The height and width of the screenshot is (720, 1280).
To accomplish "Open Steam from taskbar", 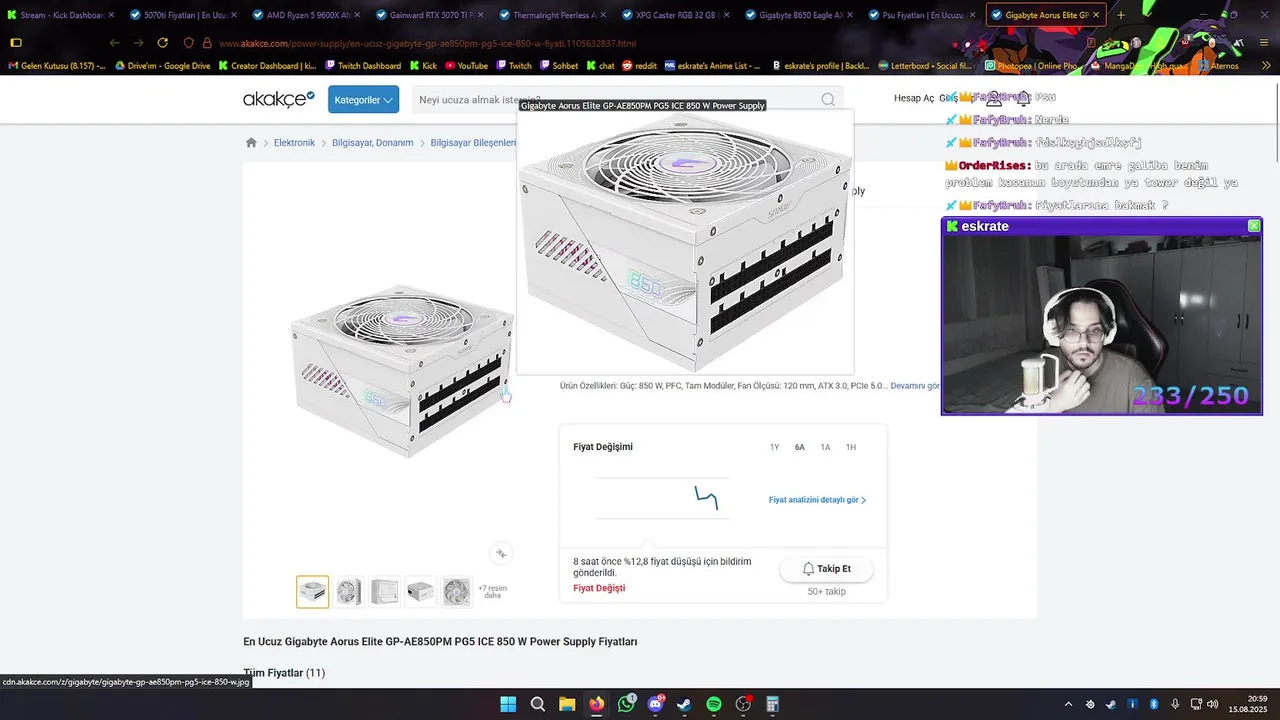I will click(684, 704).
